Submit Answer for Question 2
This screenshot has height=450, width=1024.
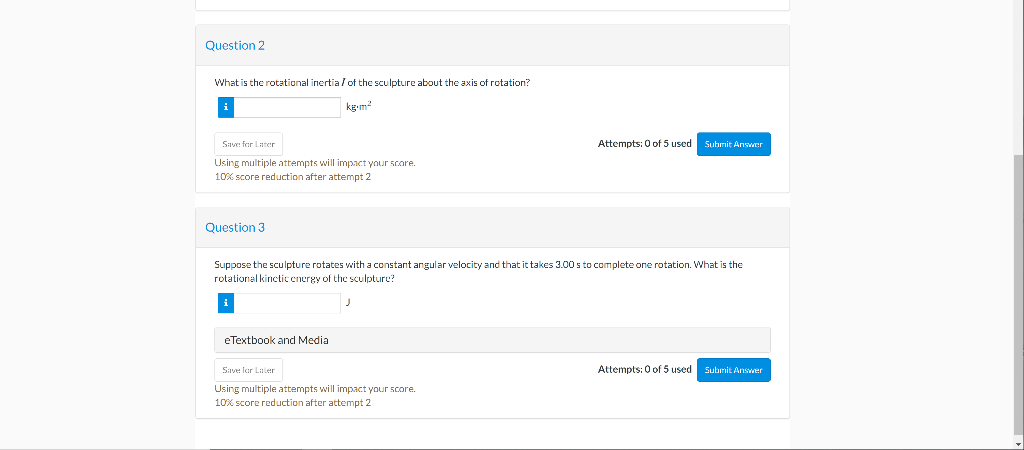pyautogui.click(x=733, y=144)
